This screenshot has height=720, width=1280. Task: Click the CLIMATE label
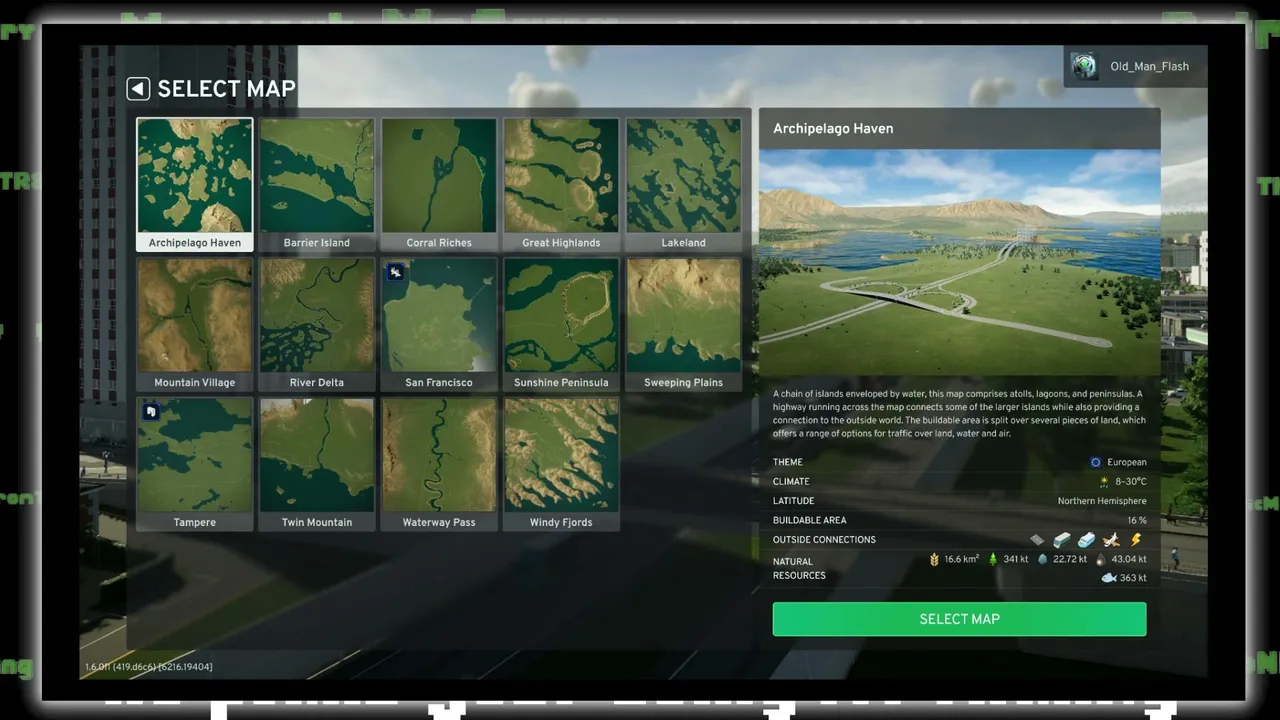click(x=791, y=481)
